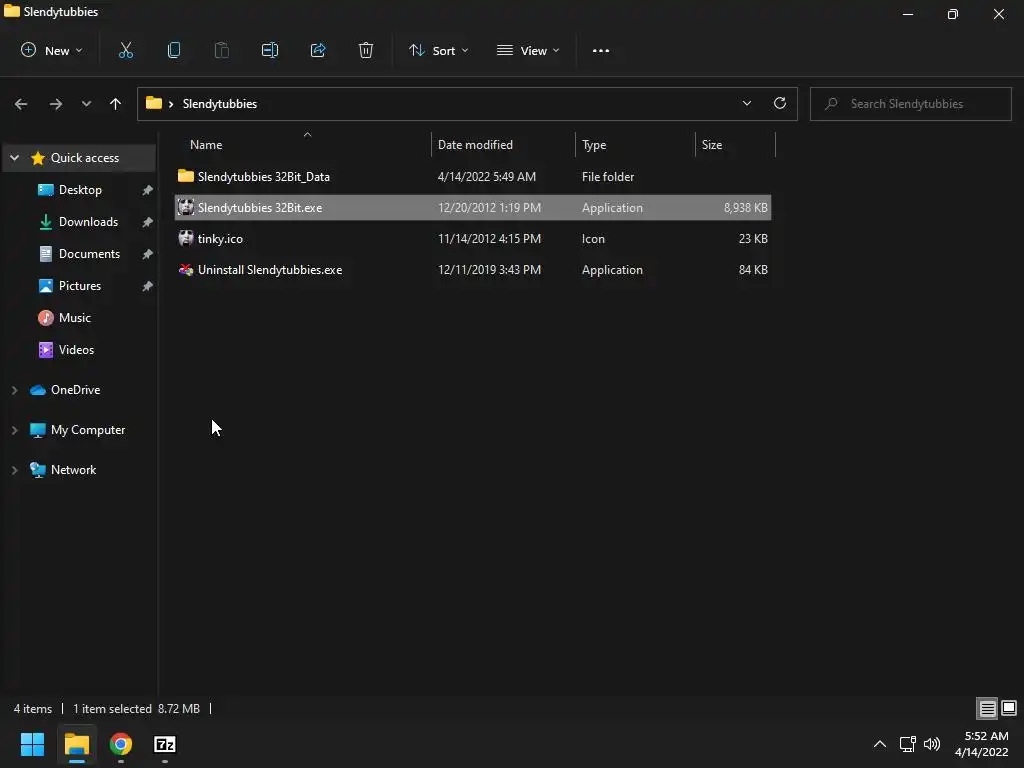Click the Paste clipboard icon
Screen dimensions: 1024x768
pyautogui.click(x=222, y=50)
